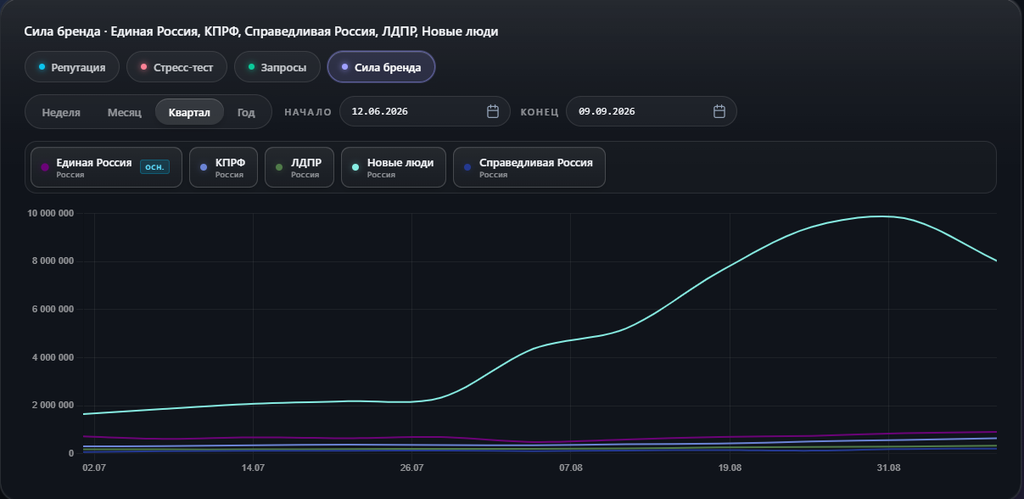Screen dimensions: 1024x499
Task: Toggle the Справедливая Россия series chip
Action: 529,167
